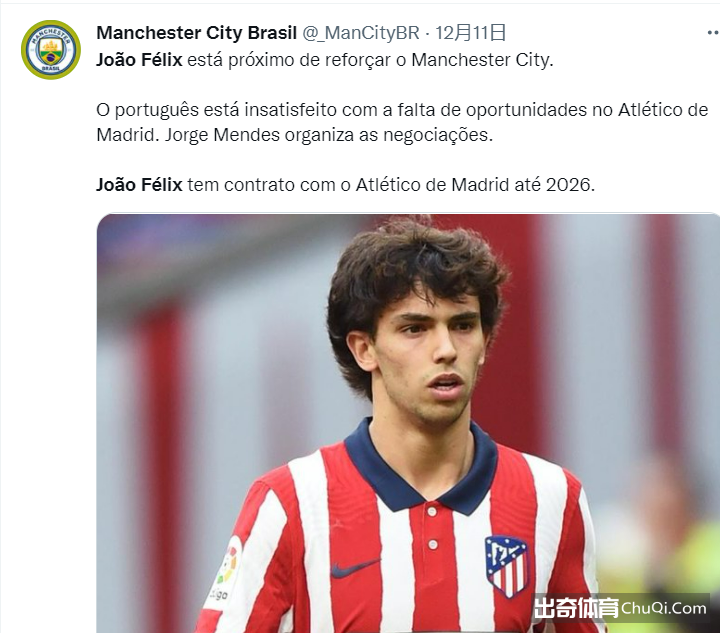Click bold João Félix in contract line

(x=139, y=185)
